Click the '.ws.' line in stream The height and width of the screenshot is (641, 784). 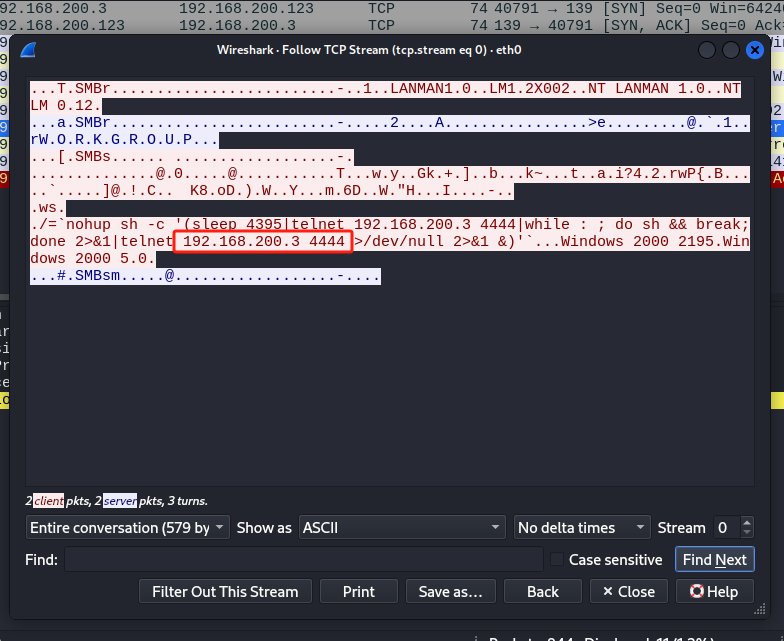pyautogui.click(x=48, y=208)
